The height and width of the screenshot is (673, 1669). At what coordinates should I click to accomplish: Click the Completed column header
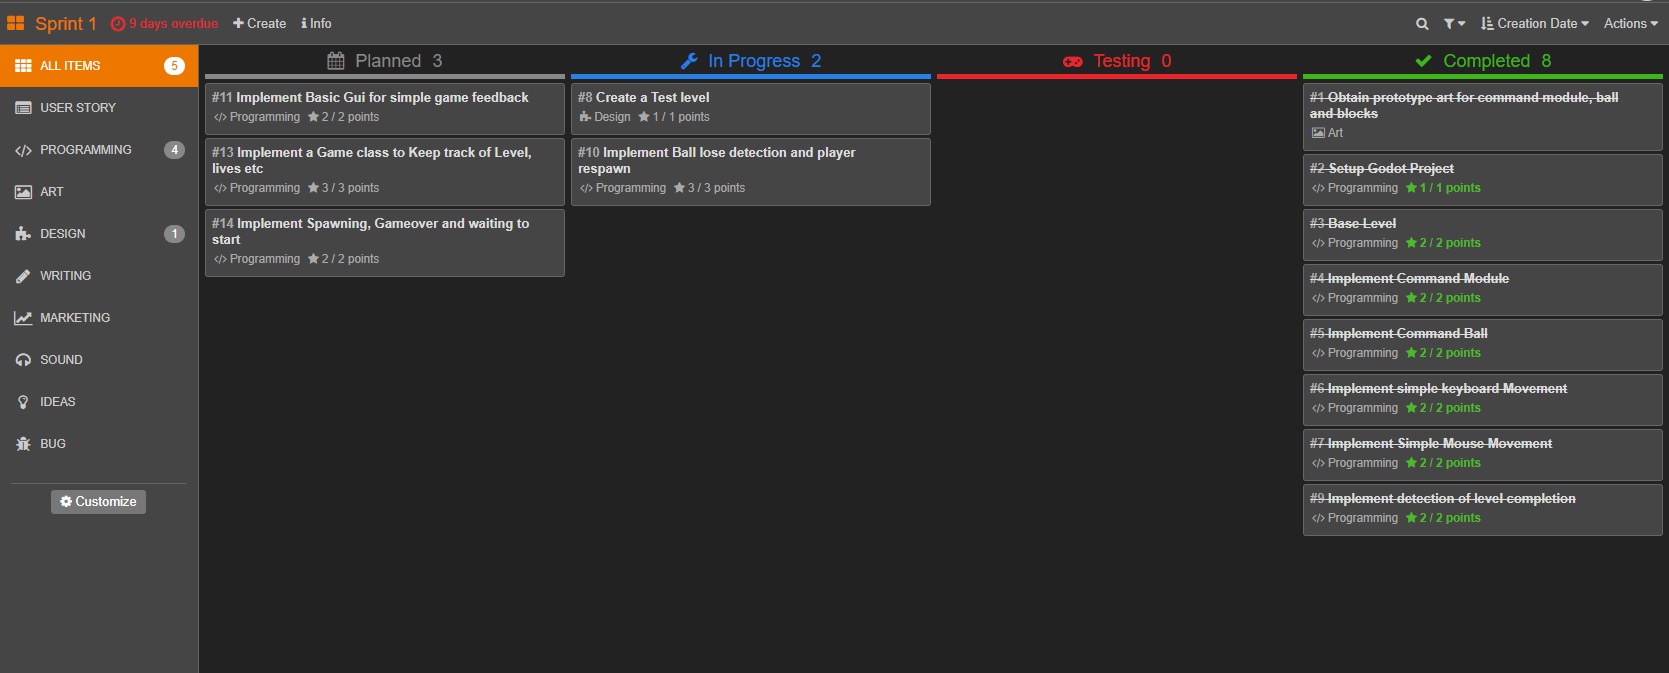[1483, 61]
